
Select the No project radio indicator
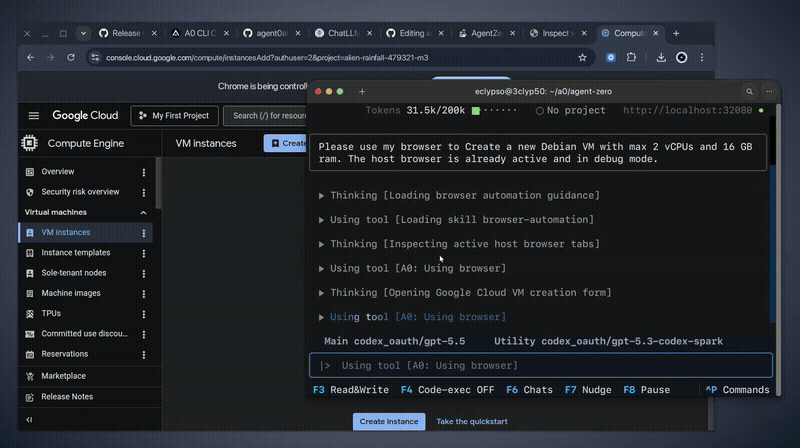[x=539, y=111]
